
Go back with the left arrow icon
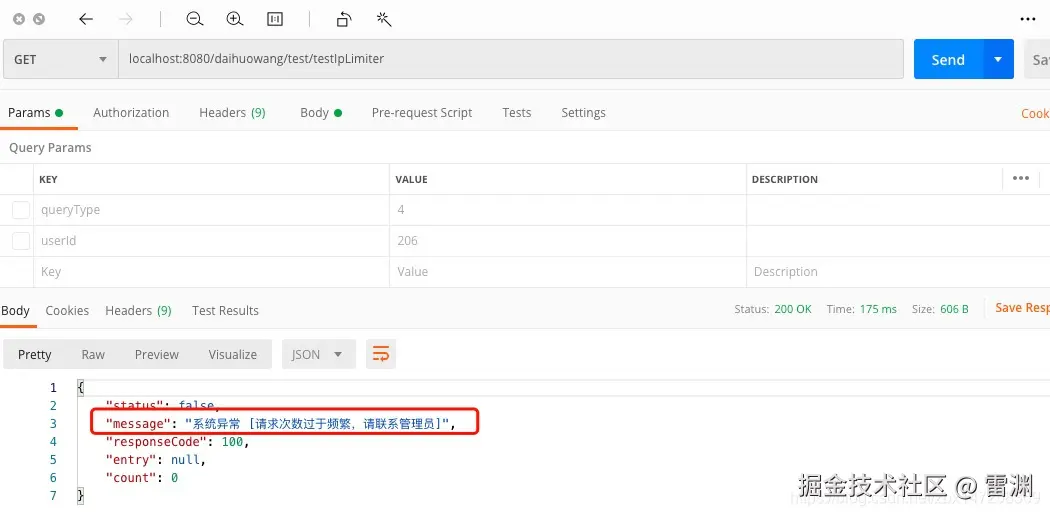[86, 19]
